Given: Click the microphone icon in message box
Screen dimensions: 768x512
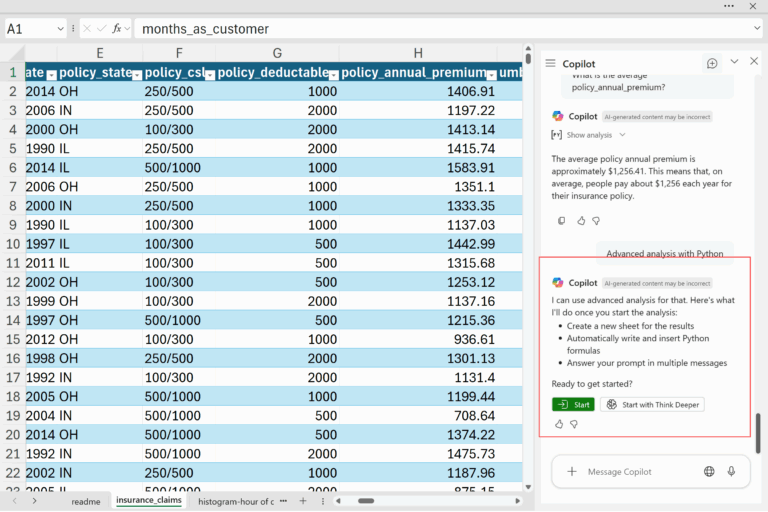Looking at the screenshot, I should tap(731, 471).
